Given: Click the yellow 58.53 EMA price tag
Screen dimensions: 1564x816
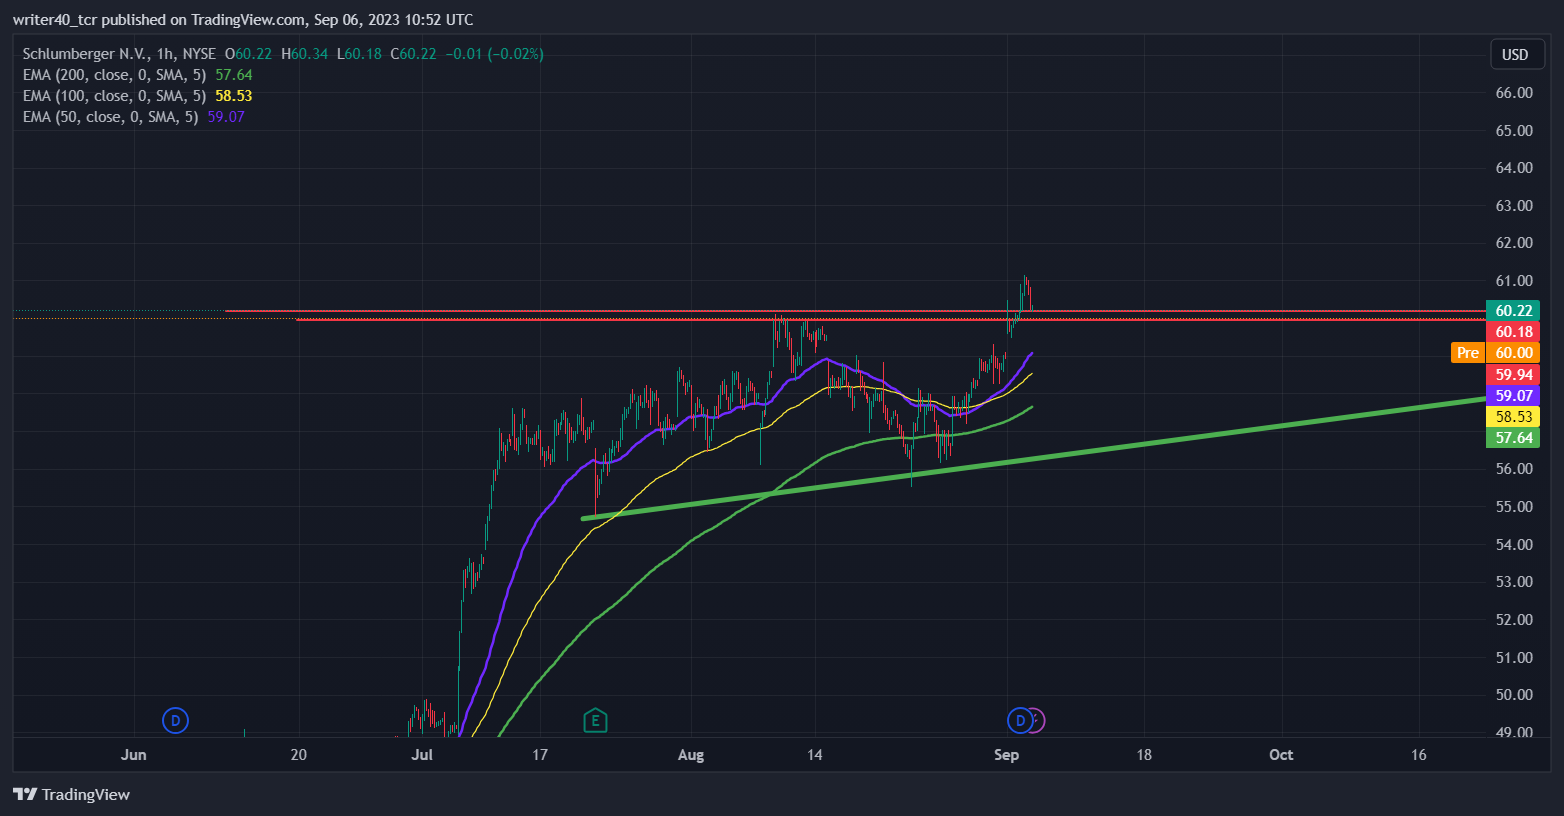Looking at the screenshot, I should coord(1513,417).
